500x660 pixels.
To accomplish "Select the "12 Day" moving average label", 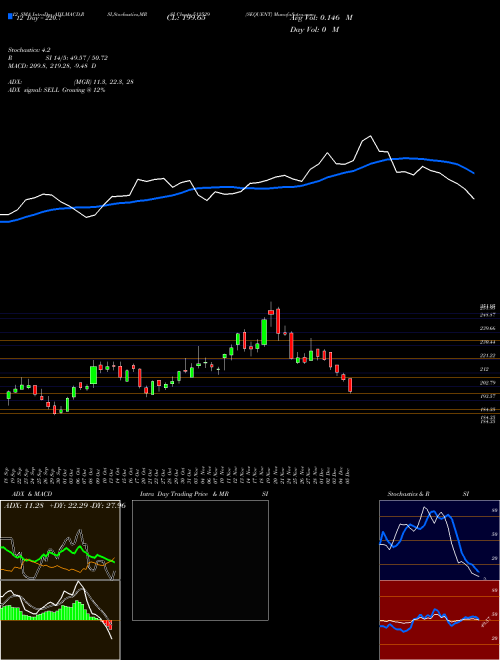I will click(38, 18).
